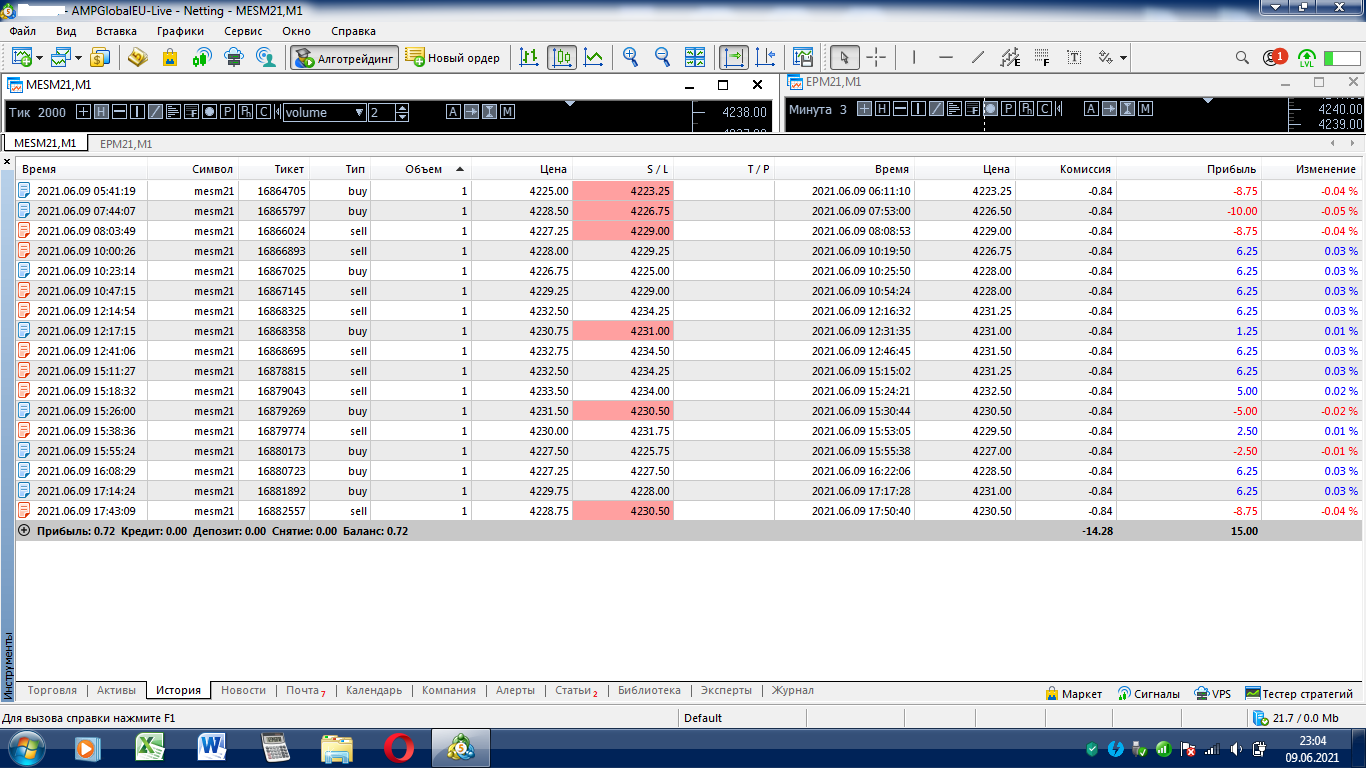The width and height of the screenshot is (1366, 768).
Task: Open the Вставка menu
Action: click(x=116, y=31)
